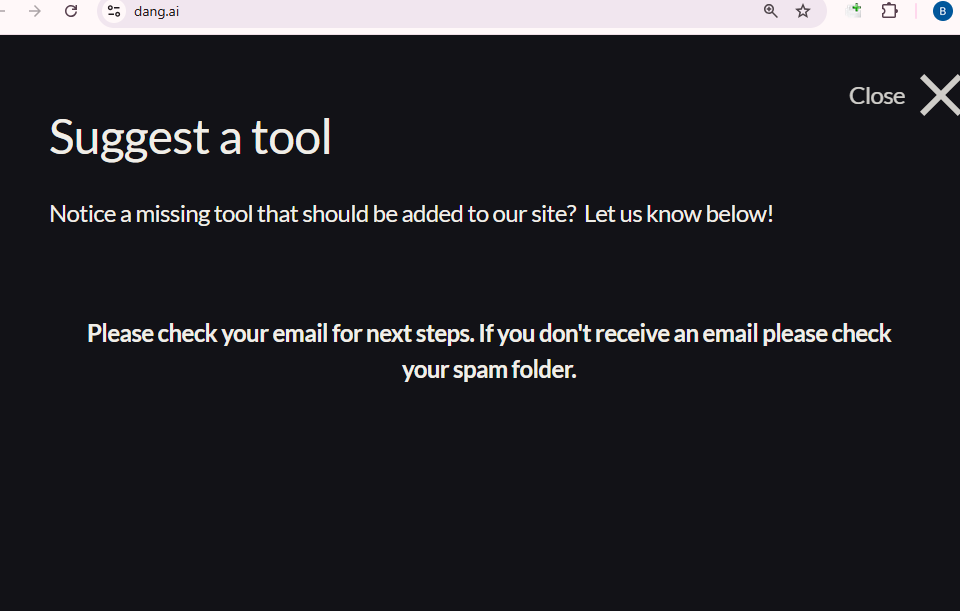Image resolution: width=960 pixels, height=611 pixels.
Task: Open the profile avatar labeled B
Action: coord(942,11)
